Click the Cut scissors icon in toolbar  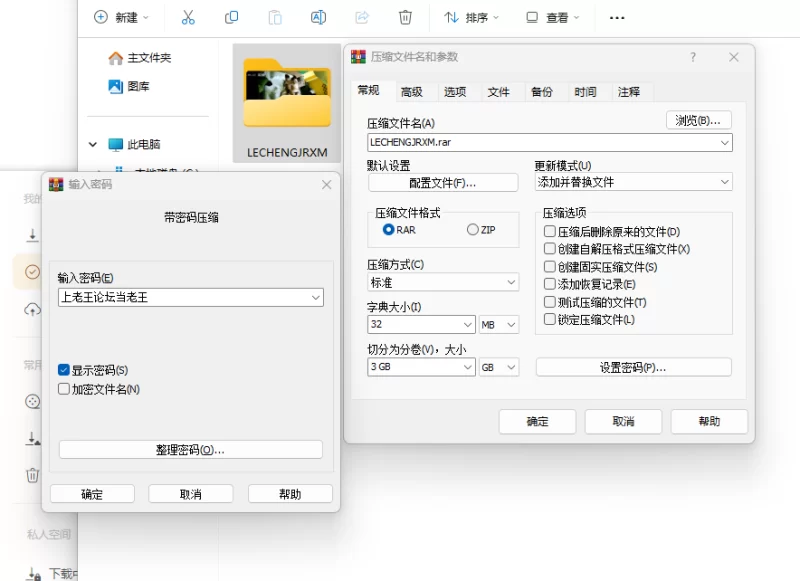[x=188, y=17]
